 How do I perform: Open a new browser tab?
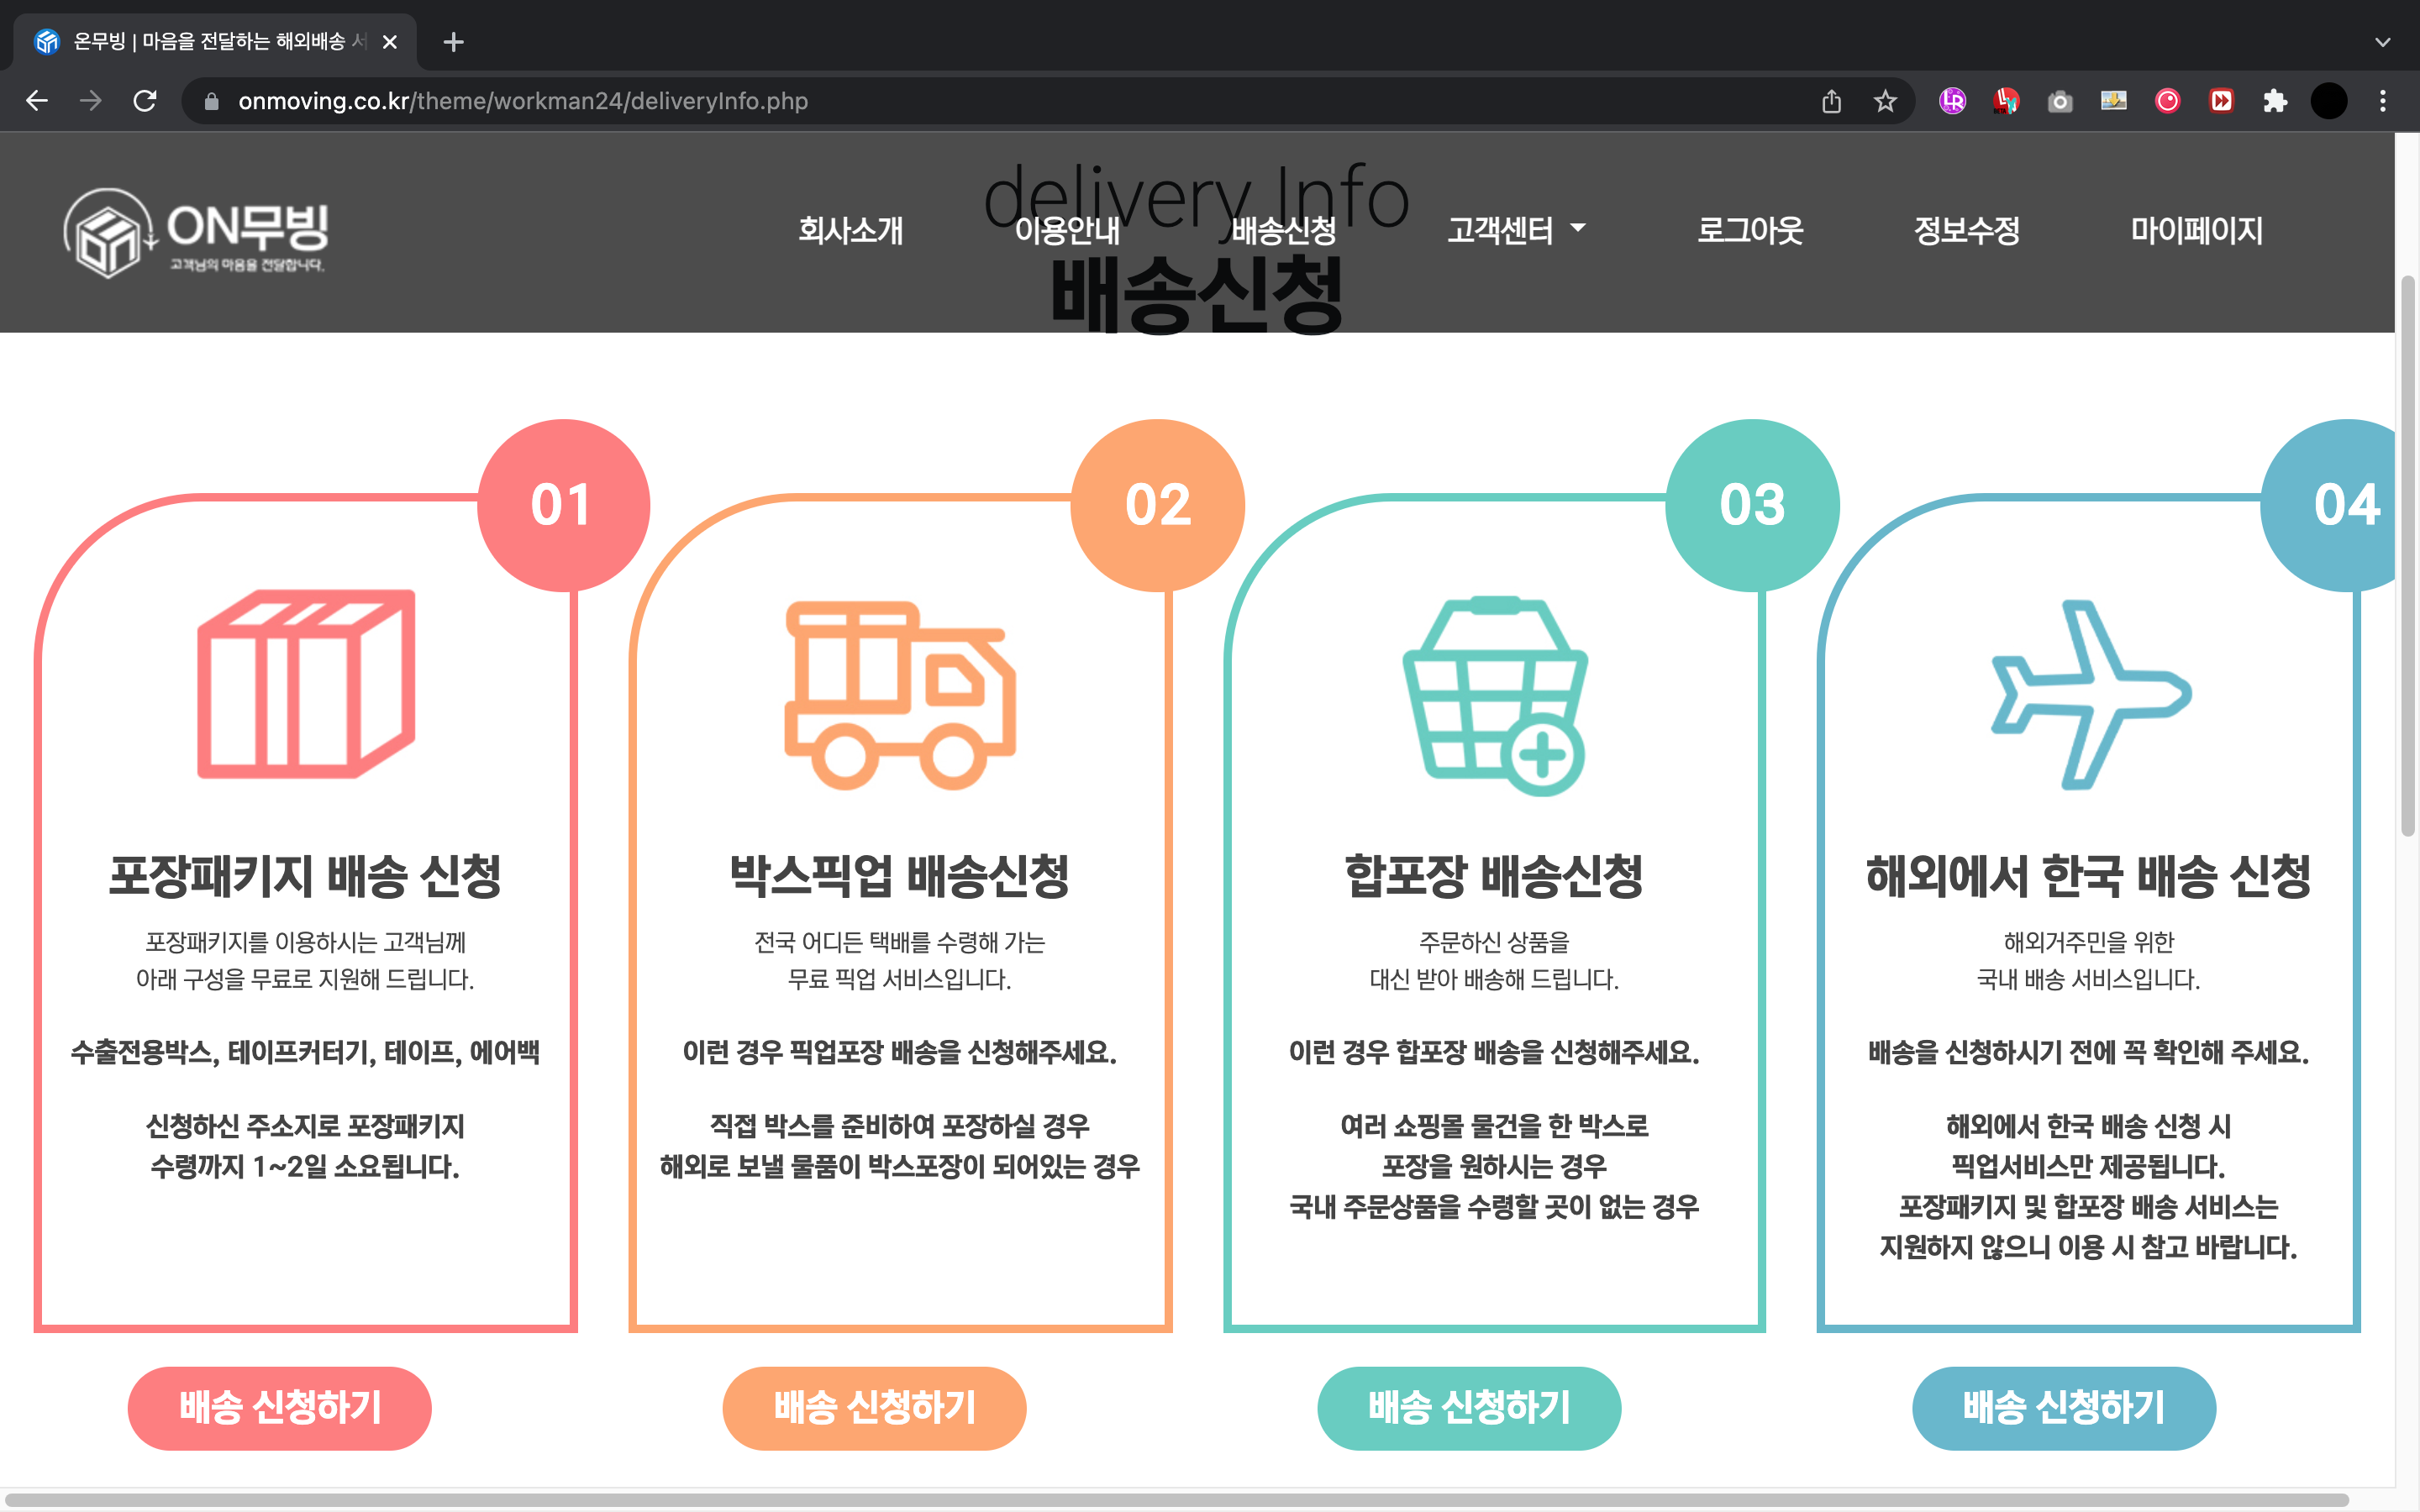[x=453, y=42]
